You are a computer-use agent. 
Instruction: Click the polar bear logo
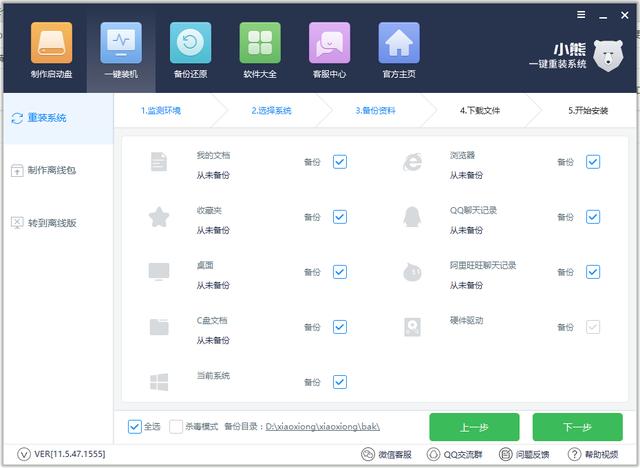[608, 55]
